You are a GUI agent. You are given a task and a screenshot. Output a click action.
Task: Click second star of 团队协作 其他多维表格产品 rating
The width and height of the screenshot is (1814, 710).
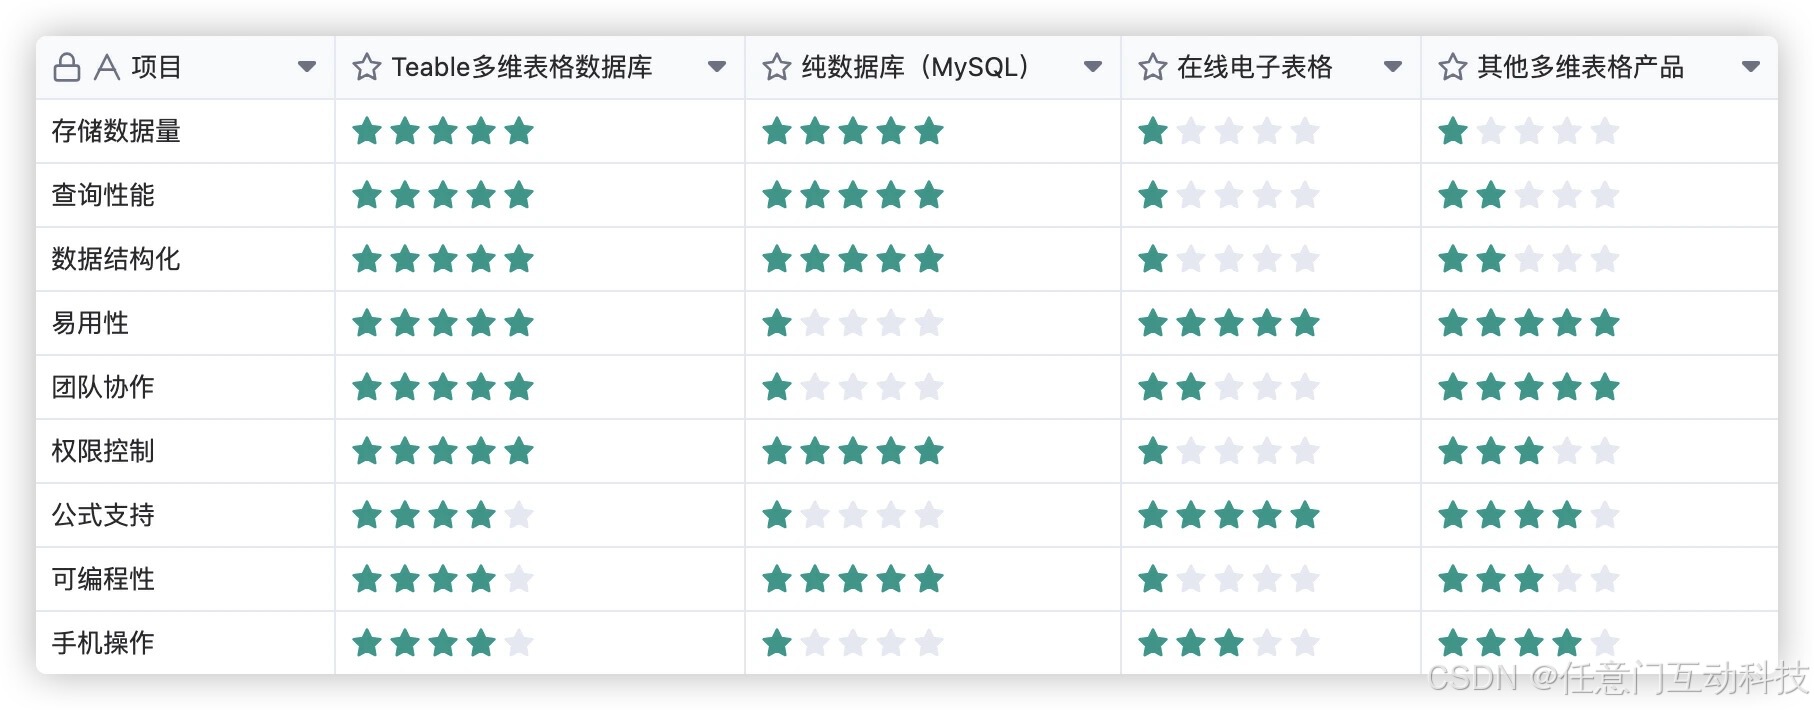pos(1491,387)
